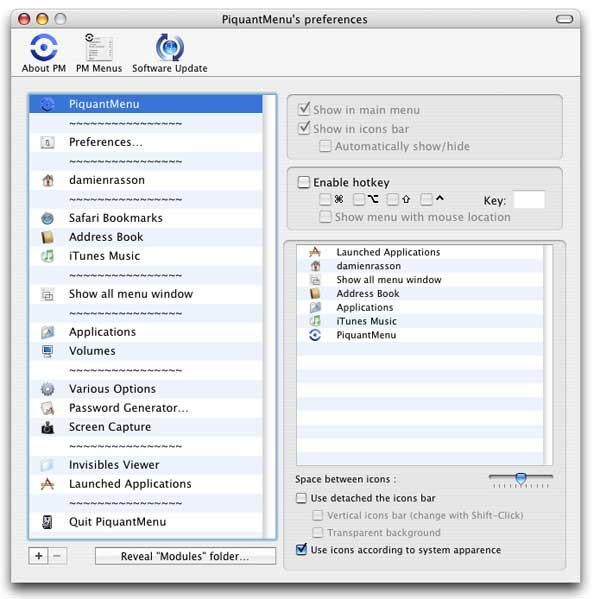Toggle Show menu with mouse location
Image resolution: width=600 pixels, height=599 pixels.
tap(325, 217)
